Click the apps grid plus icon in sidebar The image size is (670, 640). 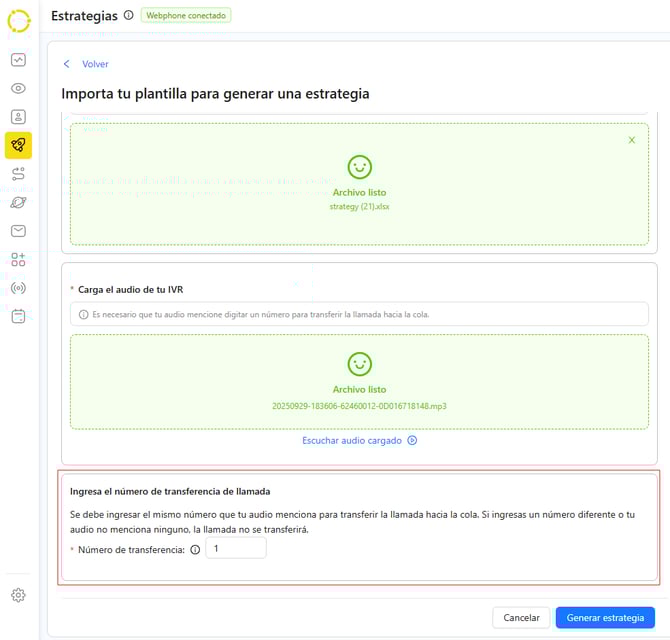(x=18, y=259)
